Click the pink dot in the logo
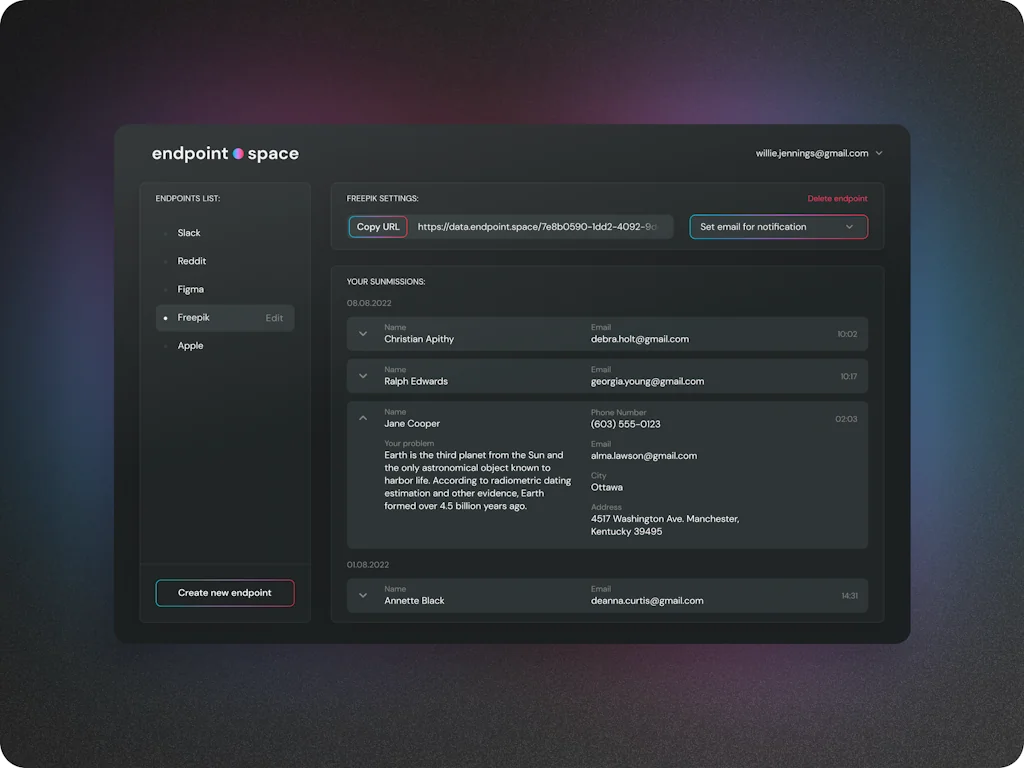This screenshot has width=1024, height=768. pyautogui.click(x=238, y=154)
